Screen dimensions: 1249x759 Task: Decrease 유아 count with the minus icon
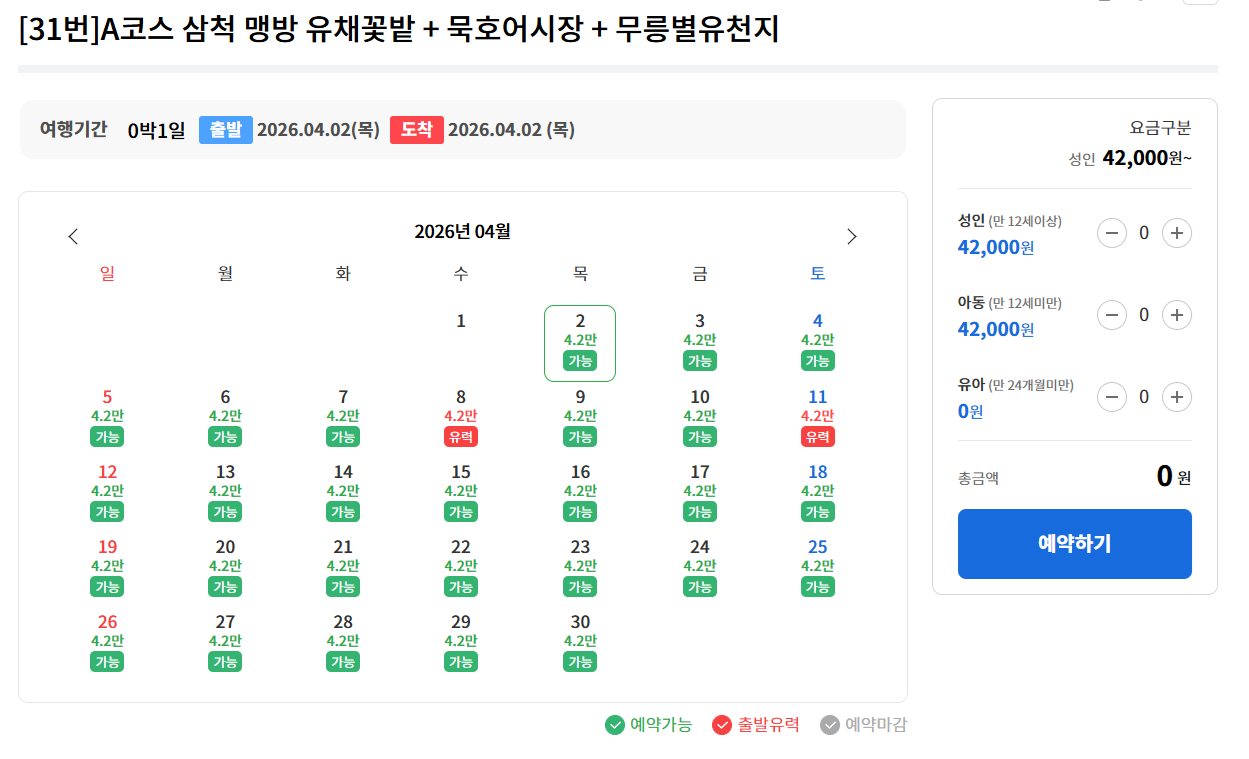click(1112, 396)
